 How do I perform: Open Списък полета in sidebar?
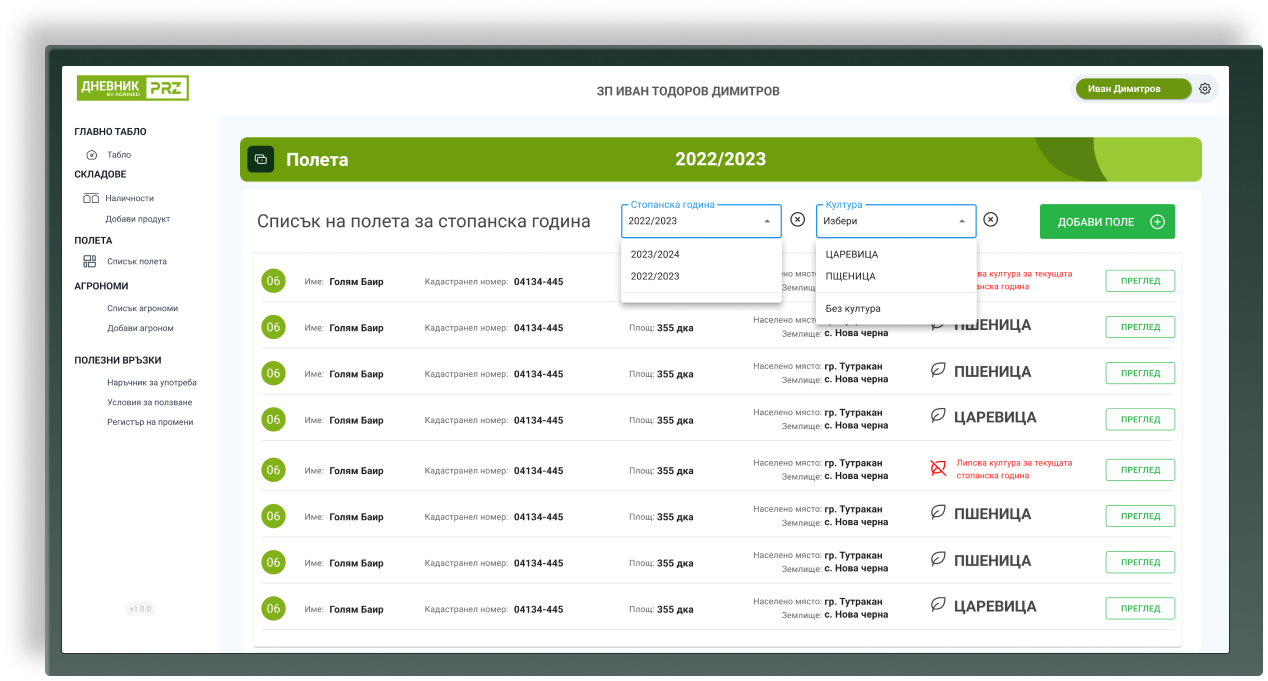[x=137, y=262]
